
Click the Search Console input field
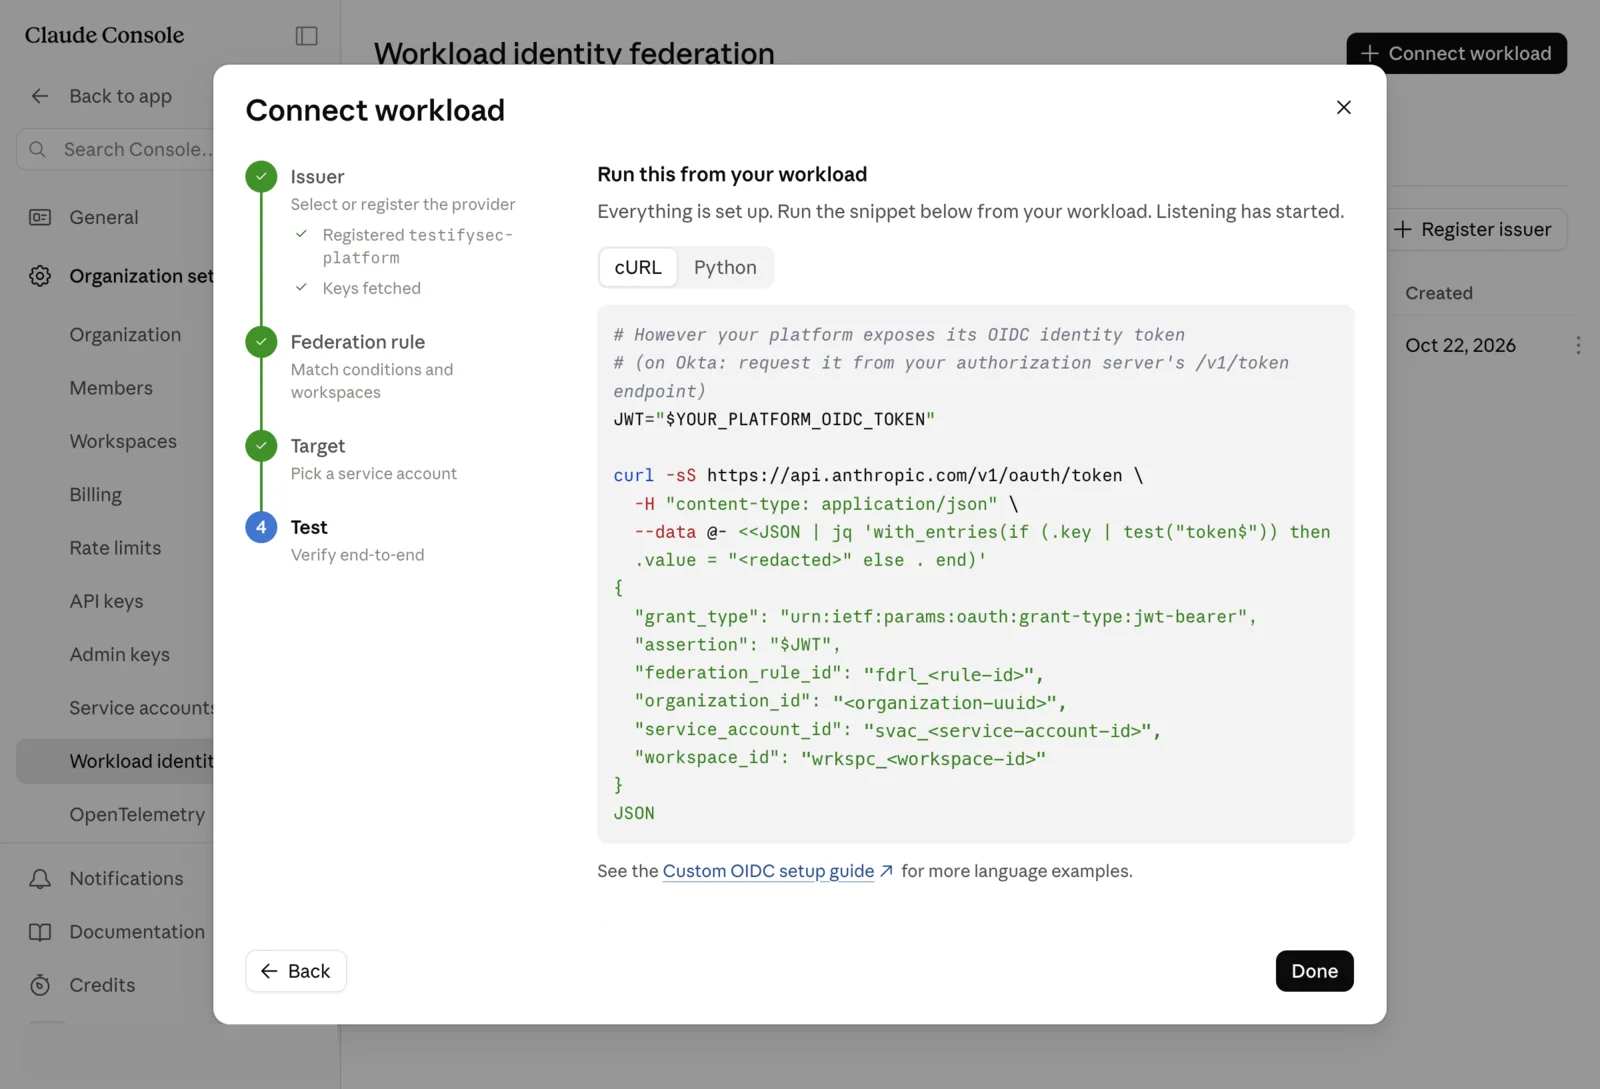click(x=116, y=149)
